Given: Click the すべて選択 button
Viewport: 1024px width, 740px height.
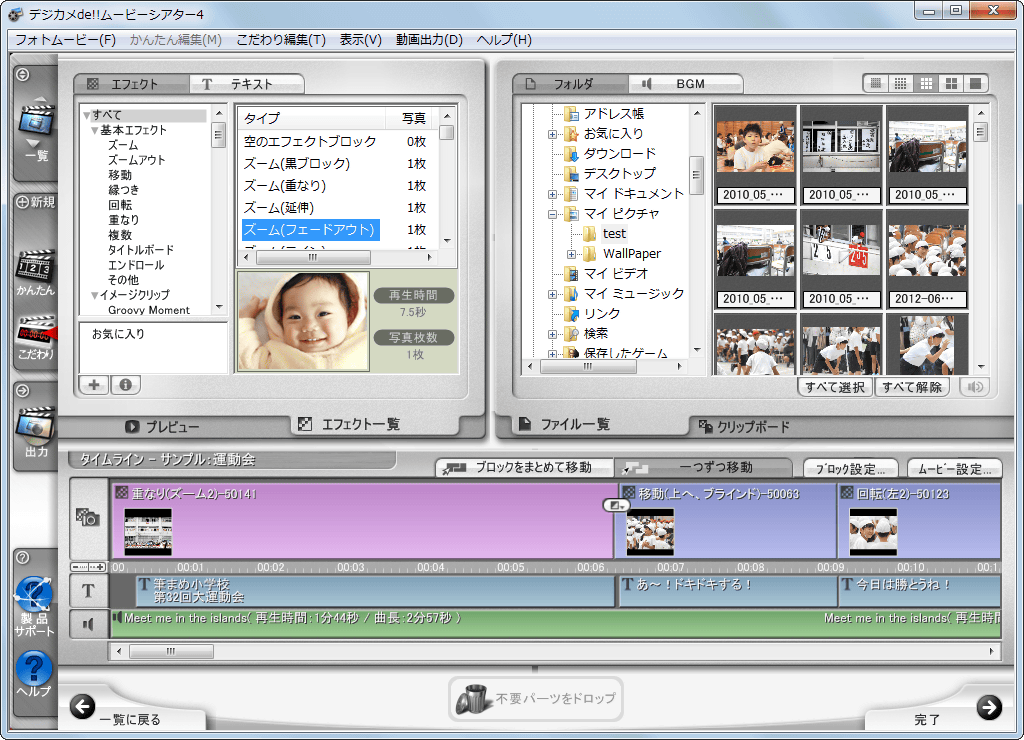Looking at the screenshot, I should [x=835, y=387].
